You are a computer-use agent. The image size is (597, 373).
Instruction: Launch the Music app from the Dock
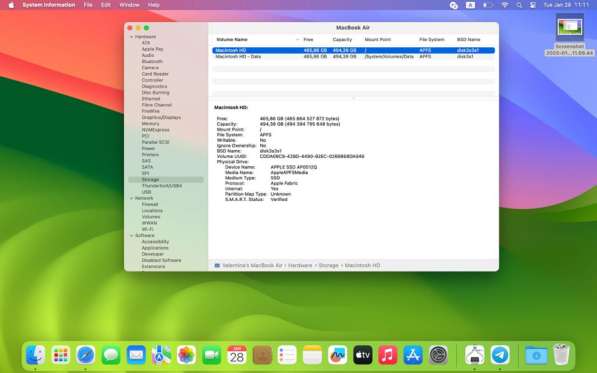(388, 355)
